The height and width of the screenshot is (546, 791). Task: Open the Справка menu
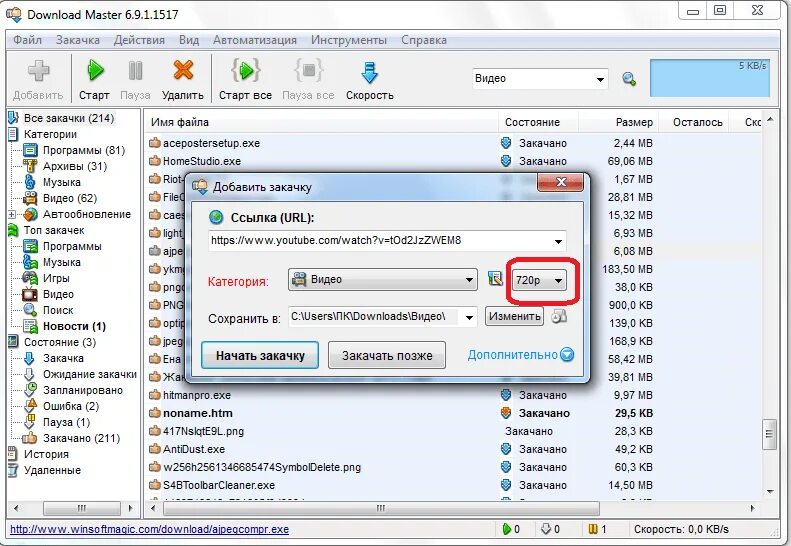click(424, 40)
